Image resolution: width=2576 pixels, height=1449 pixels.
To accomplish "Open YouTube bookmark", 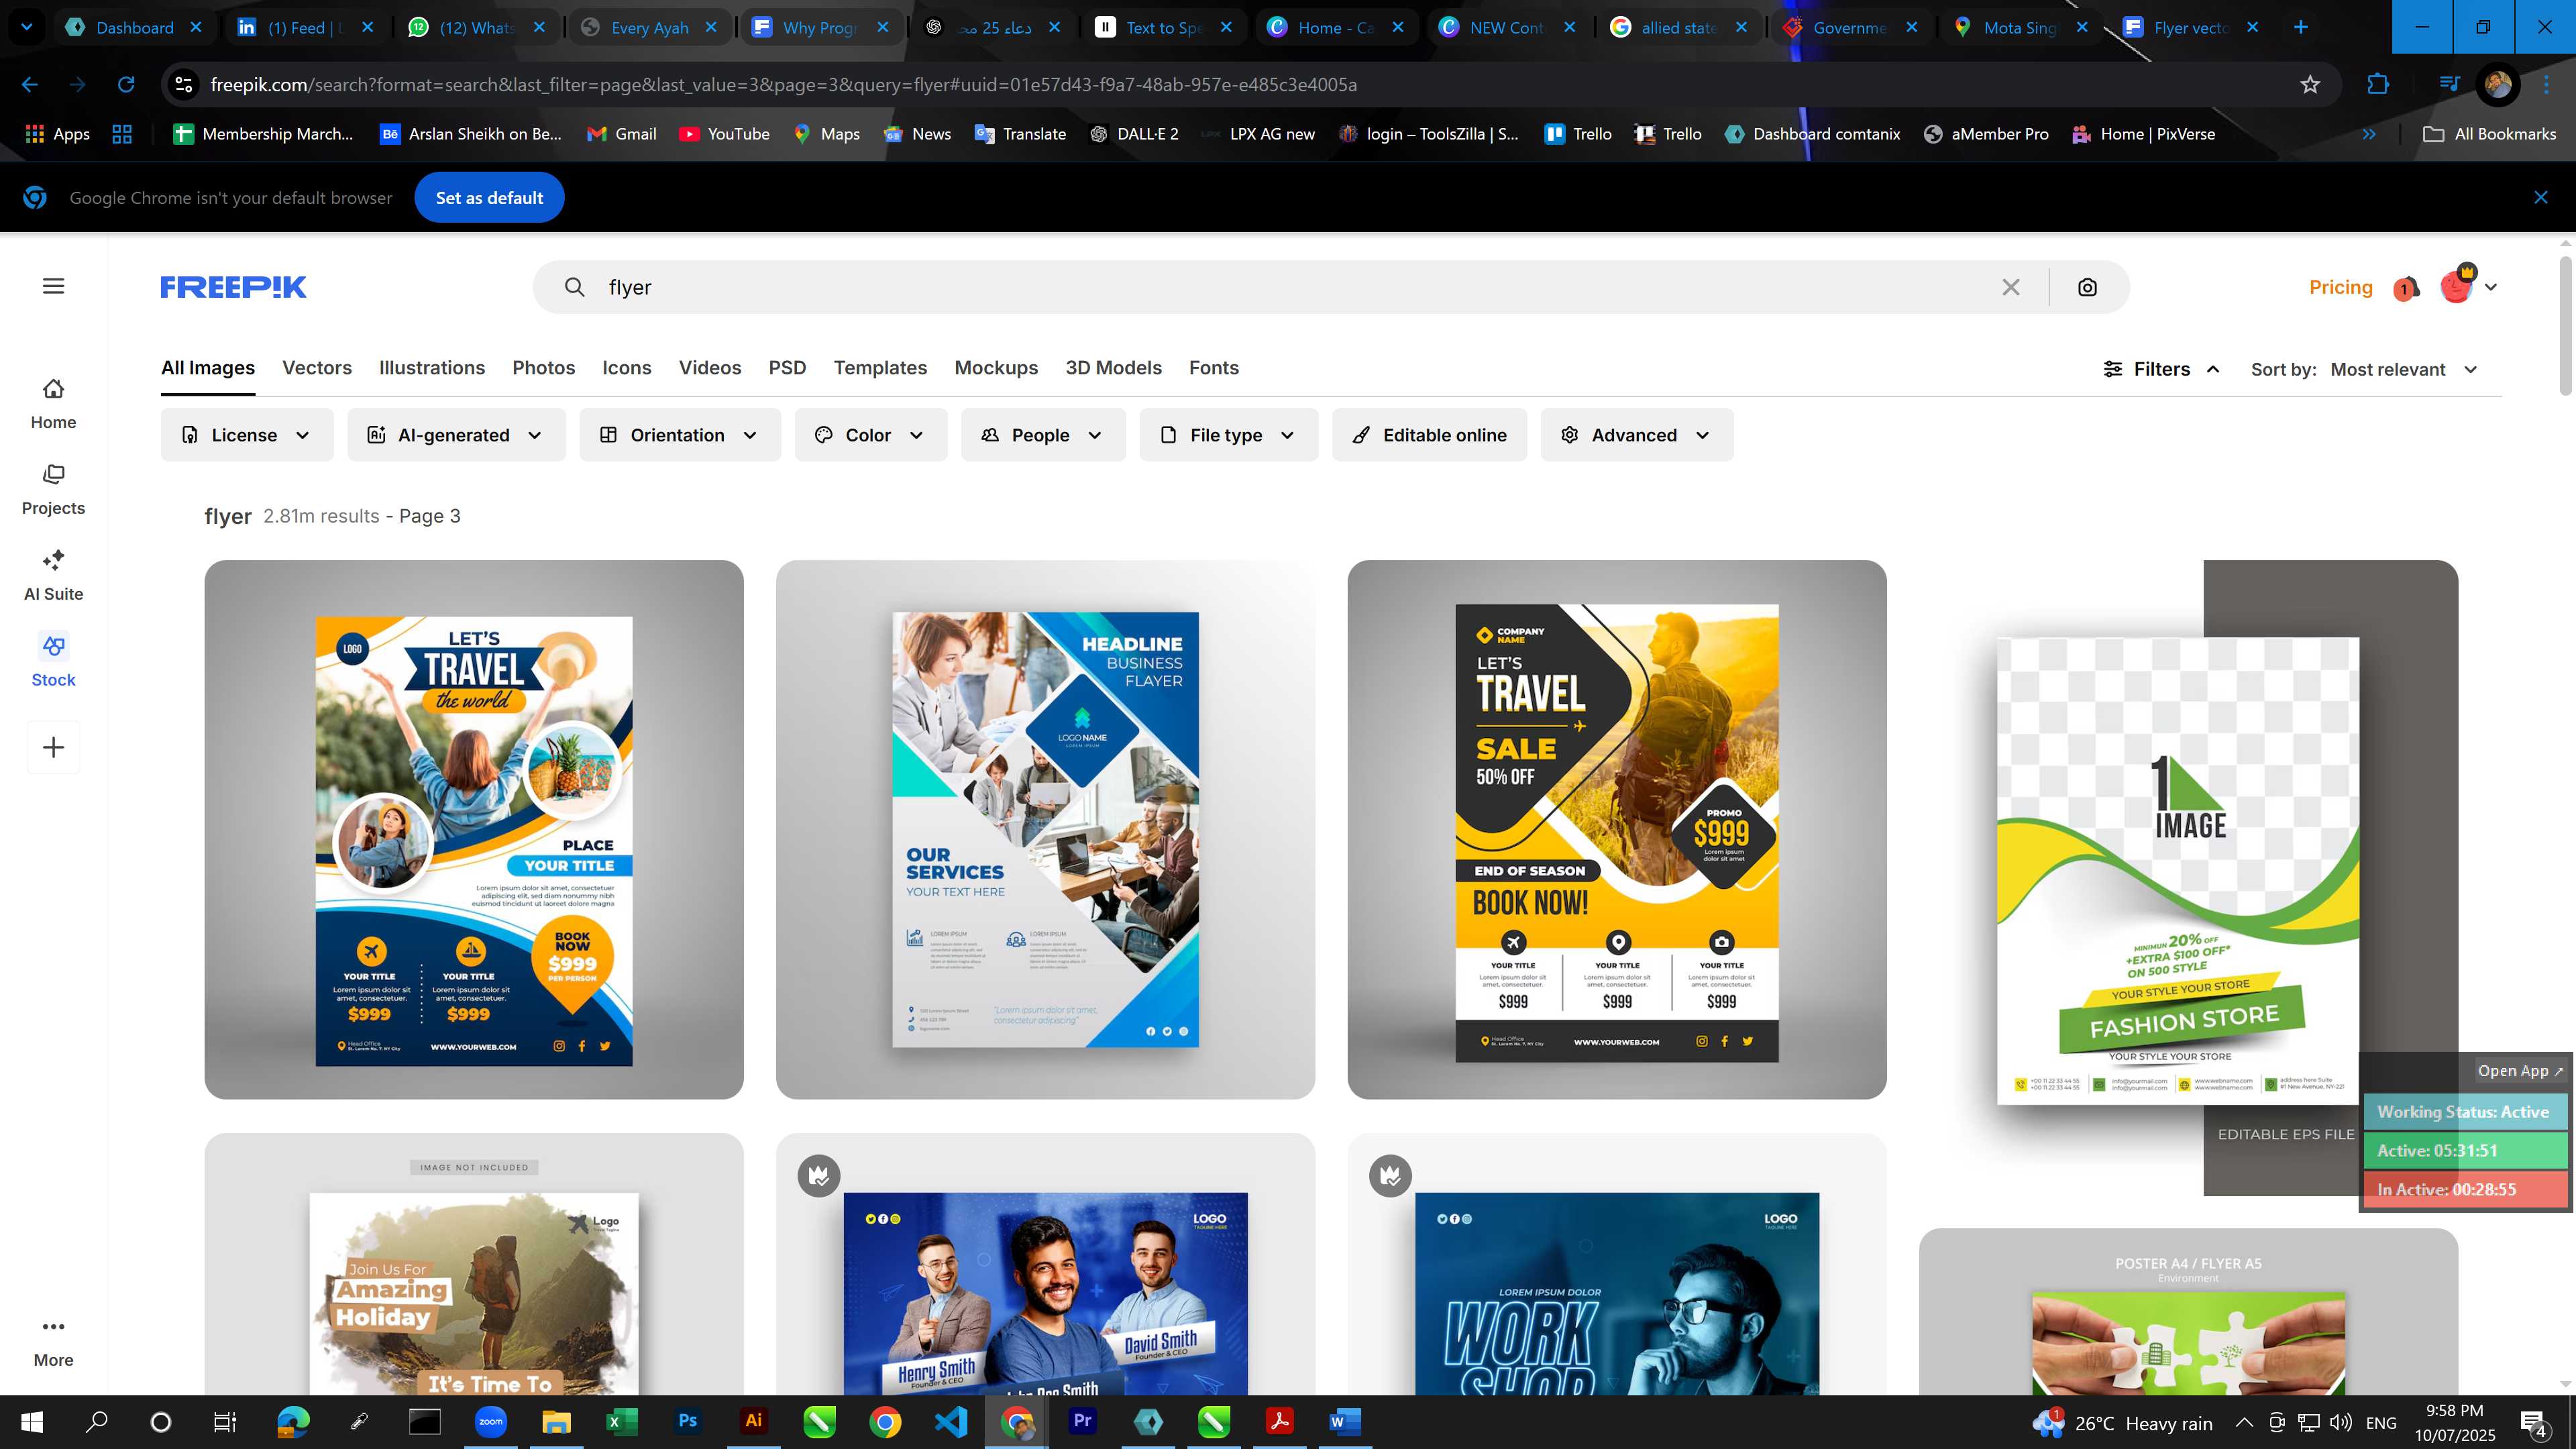I will point(724,134).
